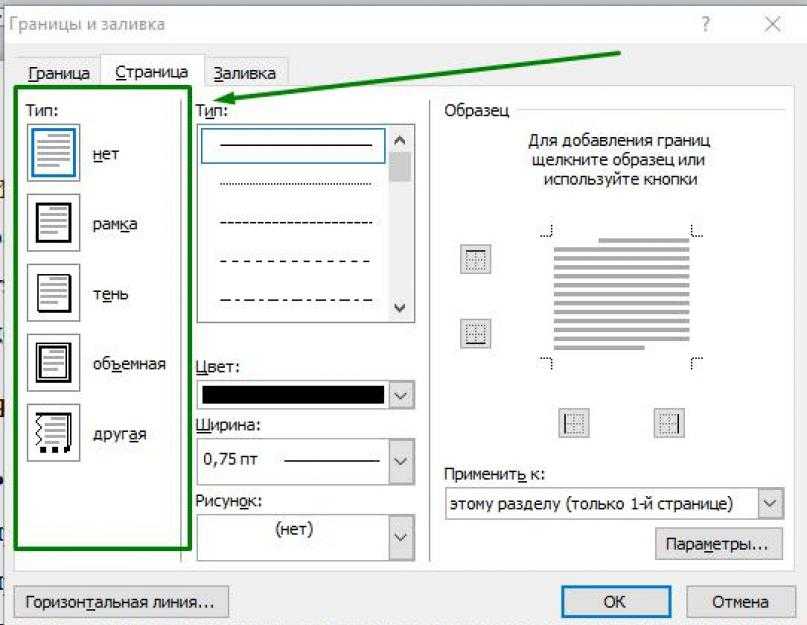The height and width of the screenshot is (625, 807).
Task: Click the 'рамка' setting label
Action: pos(115,224)
